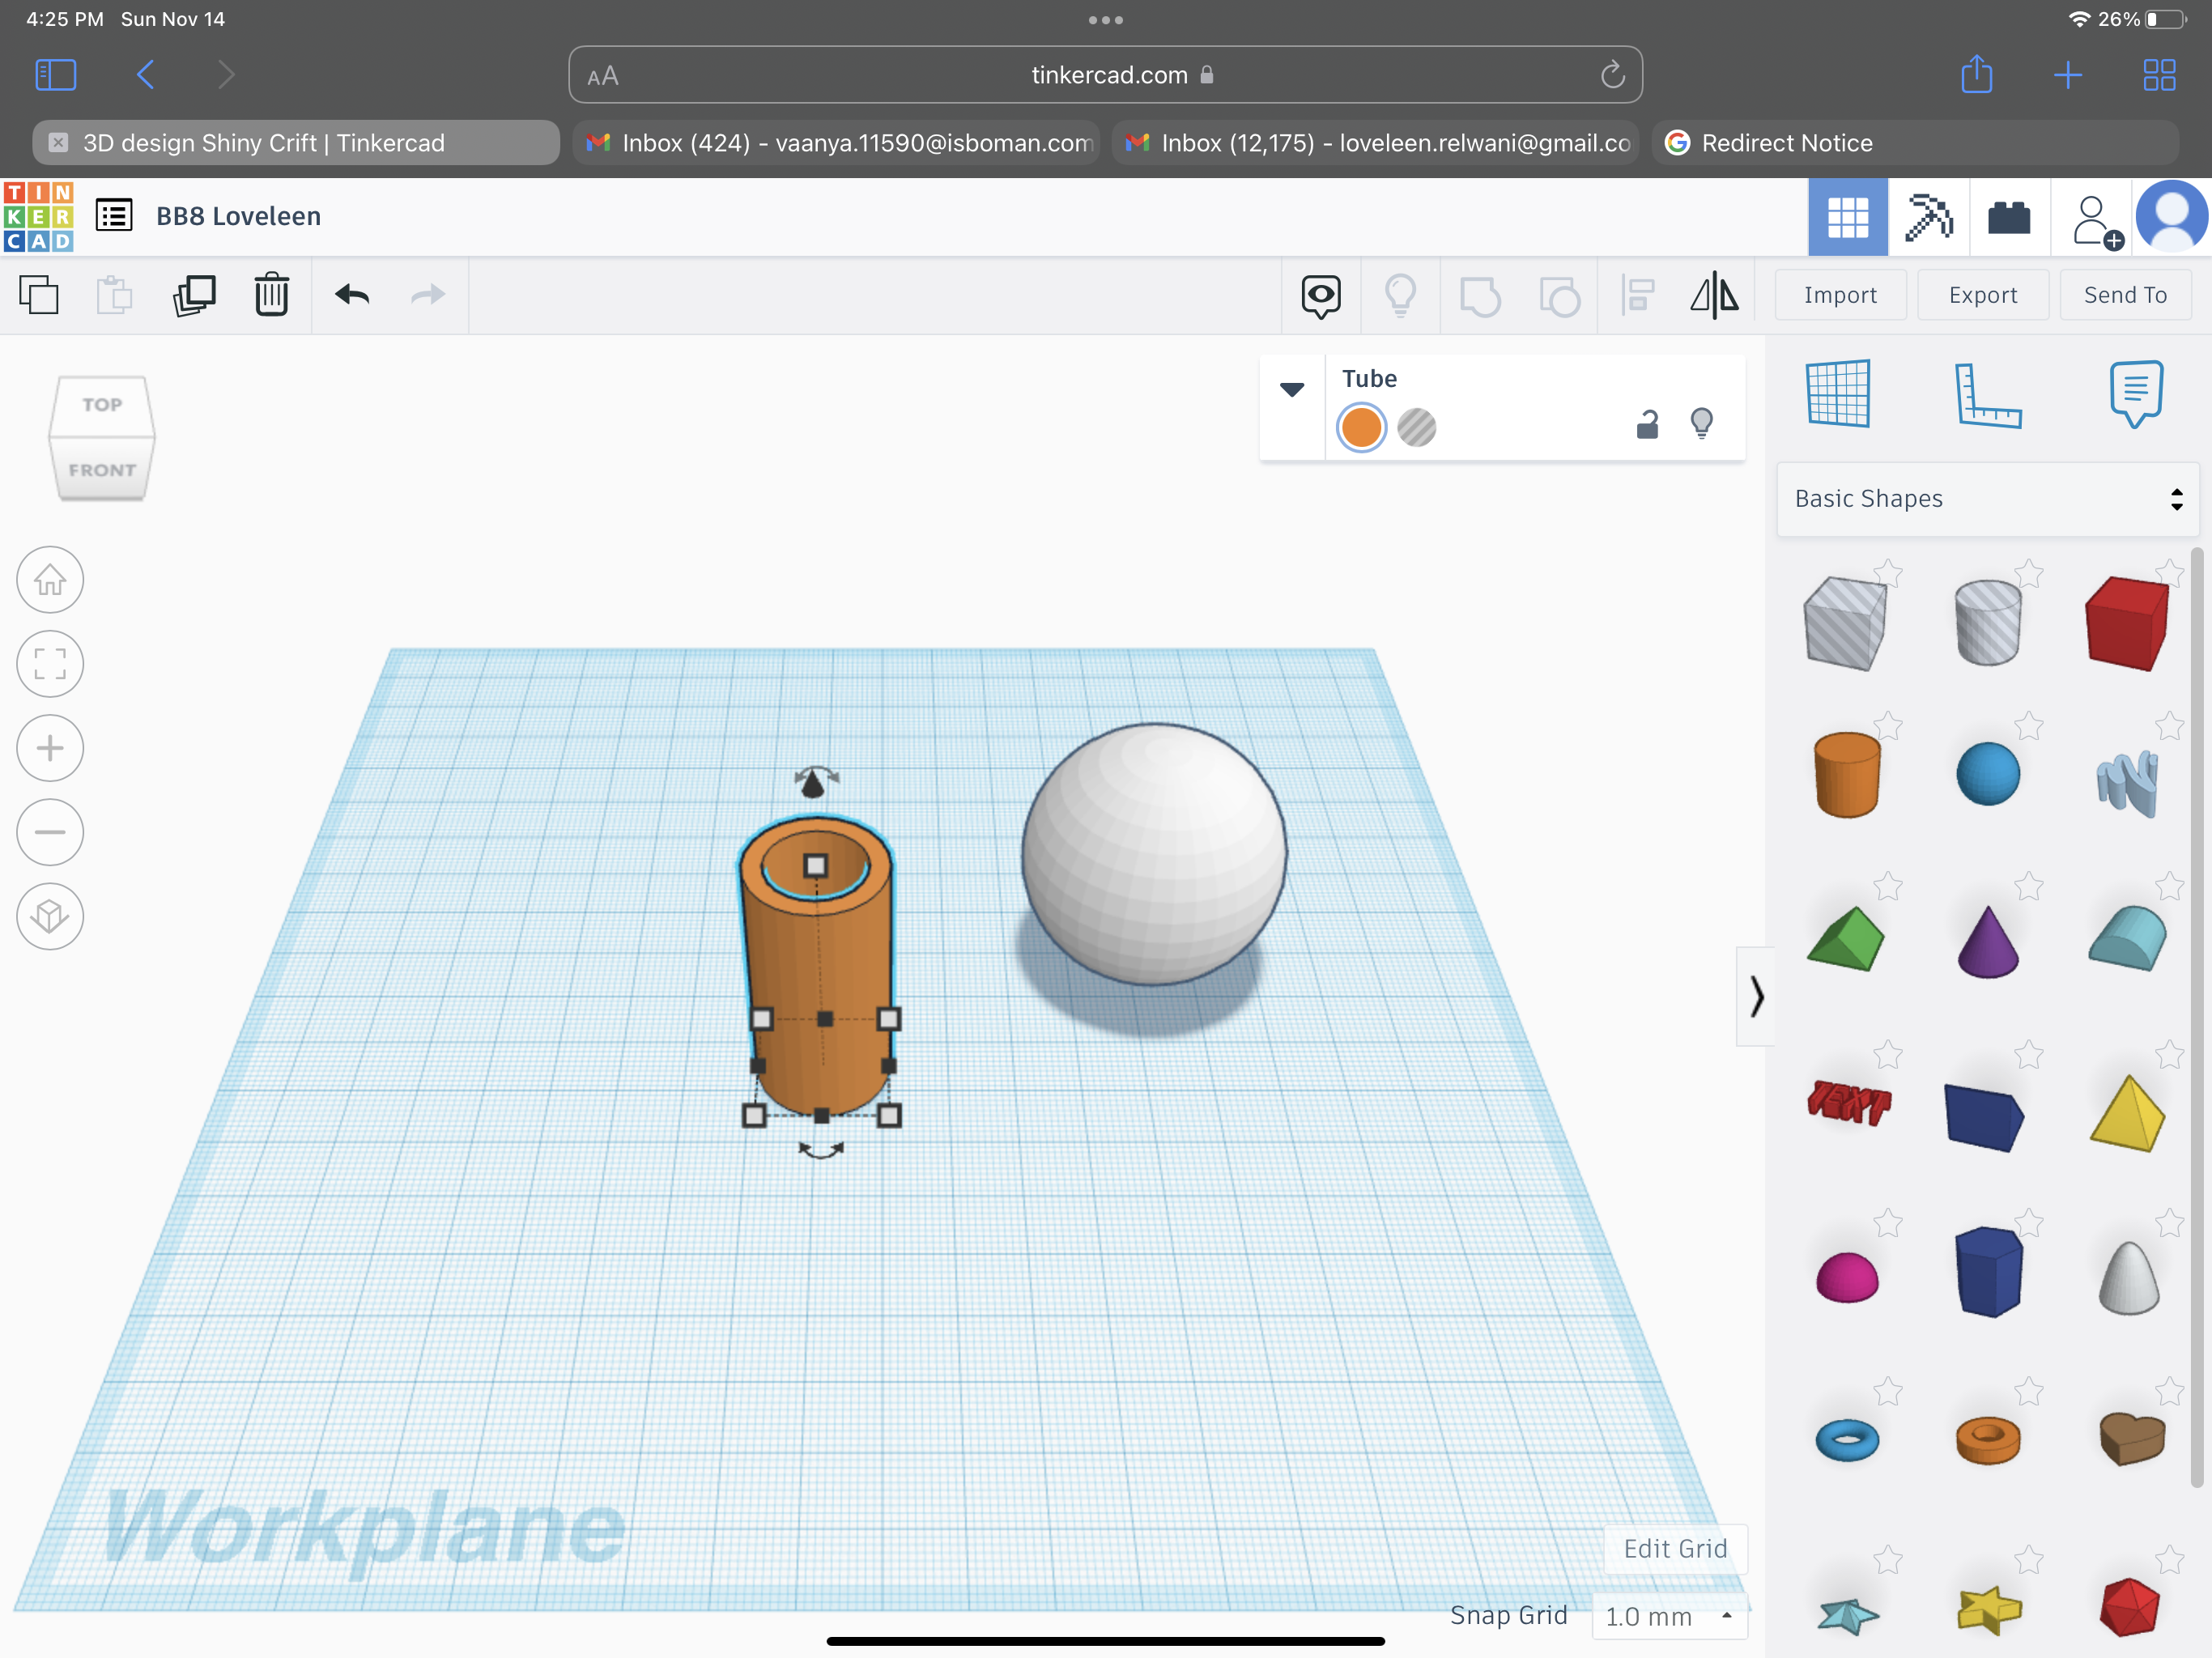Image resolution: width=2212 pixels, height=1658 pixels.
Task: Click the Send To button
Action: tap(2125, 295)
